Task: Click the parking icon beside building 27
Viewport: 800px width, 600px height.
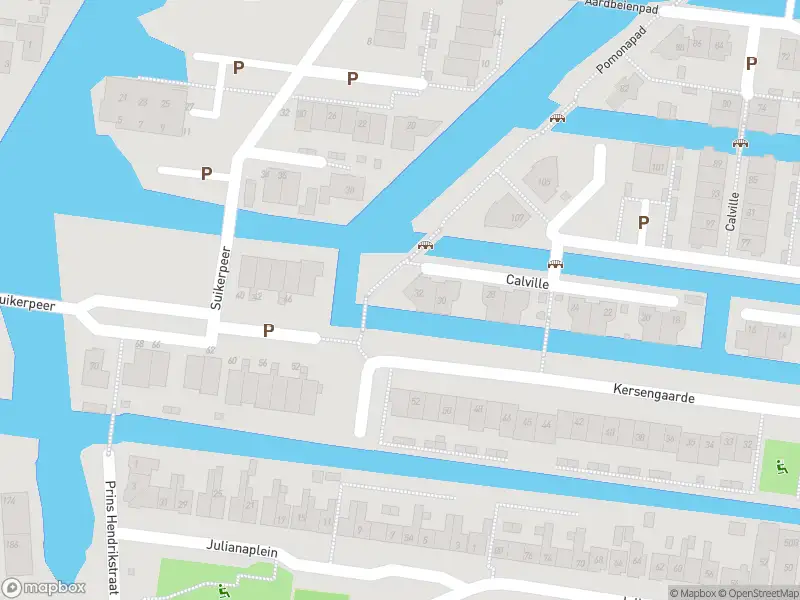Action: (x=238, y=67)
